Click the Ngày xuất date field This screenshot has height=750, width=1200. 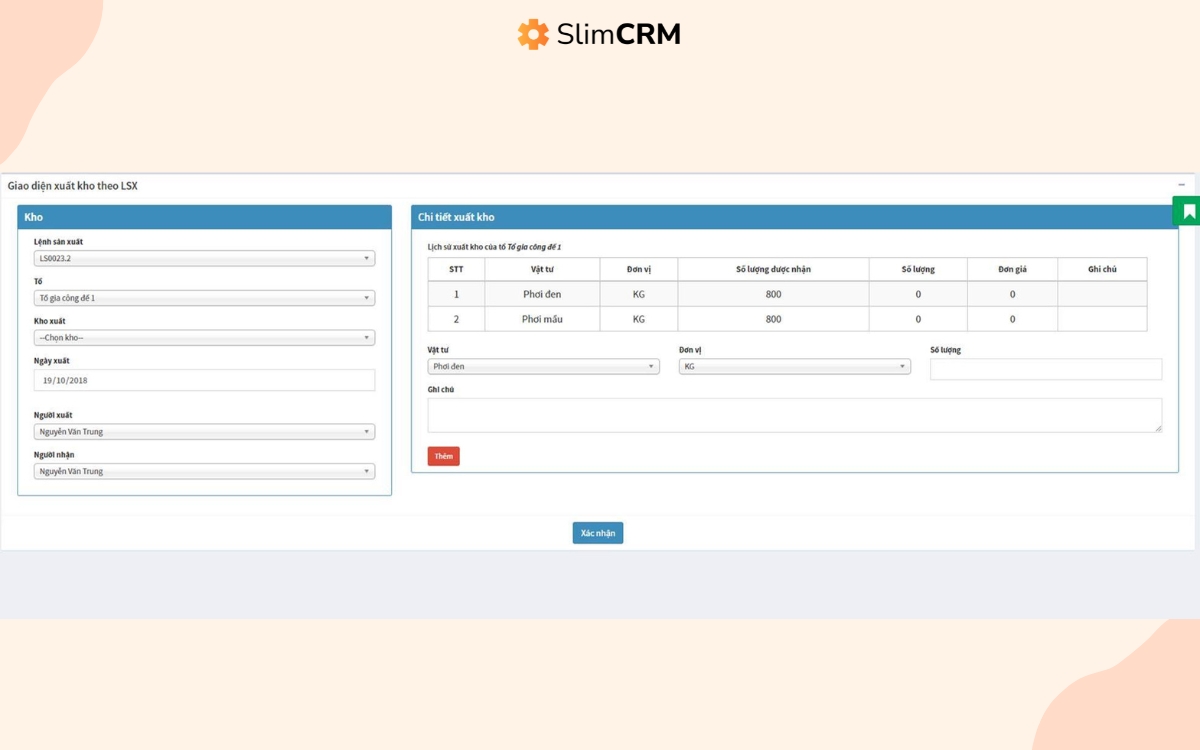(x=204, y=380)
